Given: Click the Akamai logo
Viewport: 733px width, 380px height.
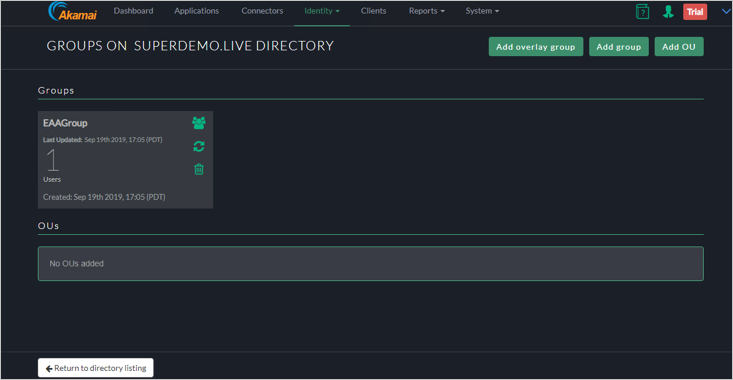Looking at the screenshot, I should pyautogui.click(x=72, y=11).
